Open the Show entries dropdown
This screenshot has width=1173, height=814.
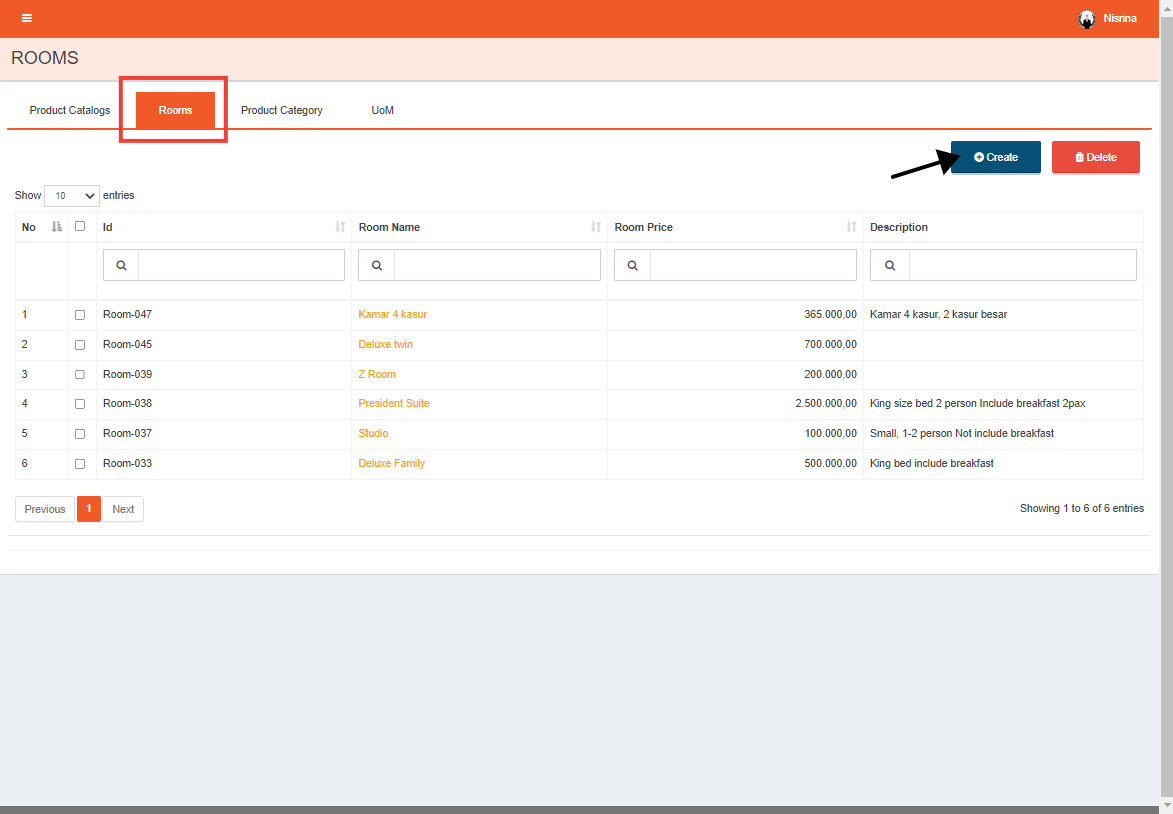point(72,196)
